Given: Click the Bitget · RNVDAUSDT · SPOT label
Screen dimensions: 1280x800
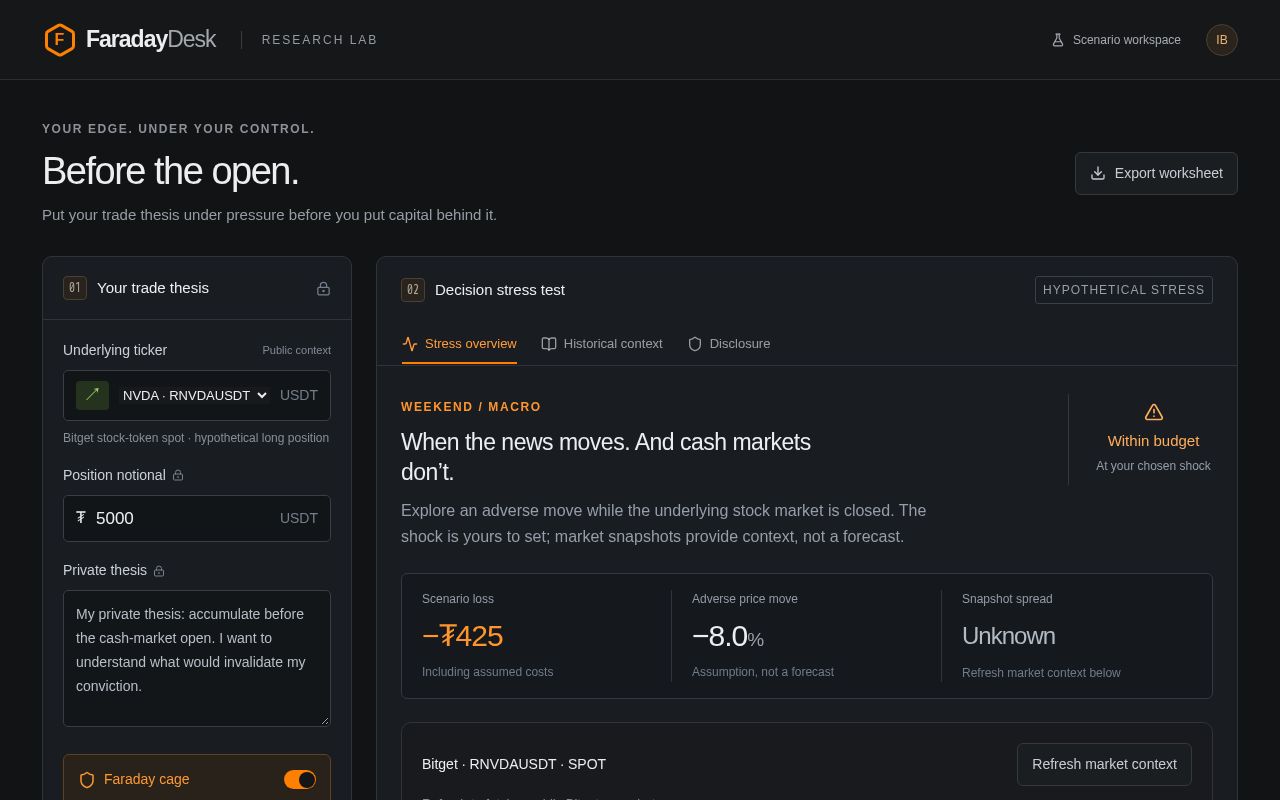Looking at the screenshot, I should click(514, 764).
